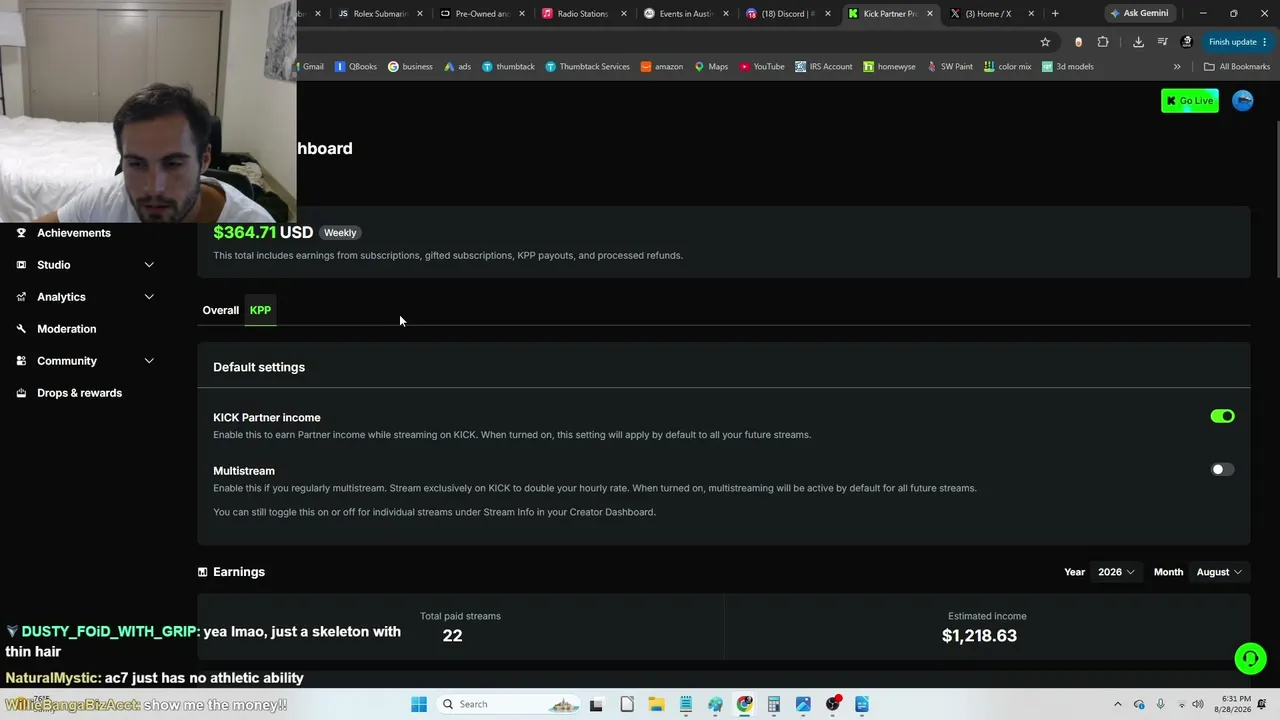Screen dimensions: 1280x720
Task: Click the $364.71 USD earnings amount
Action: tap(263, 232)
